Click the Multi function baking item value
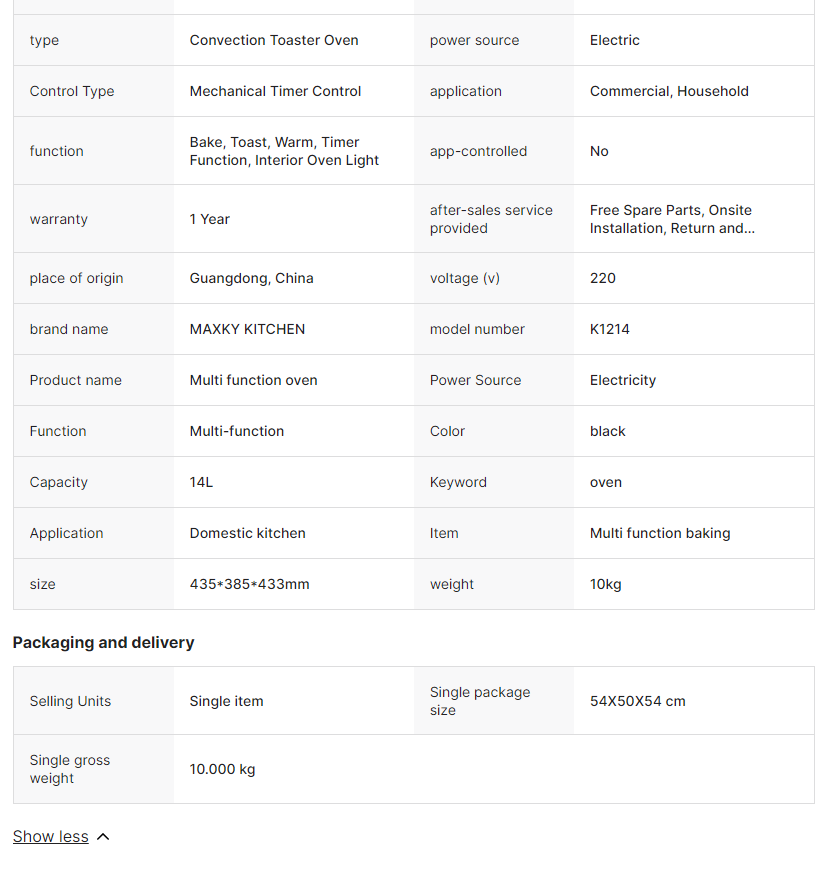Screen dimensions: 834x876 coord(660,533)
